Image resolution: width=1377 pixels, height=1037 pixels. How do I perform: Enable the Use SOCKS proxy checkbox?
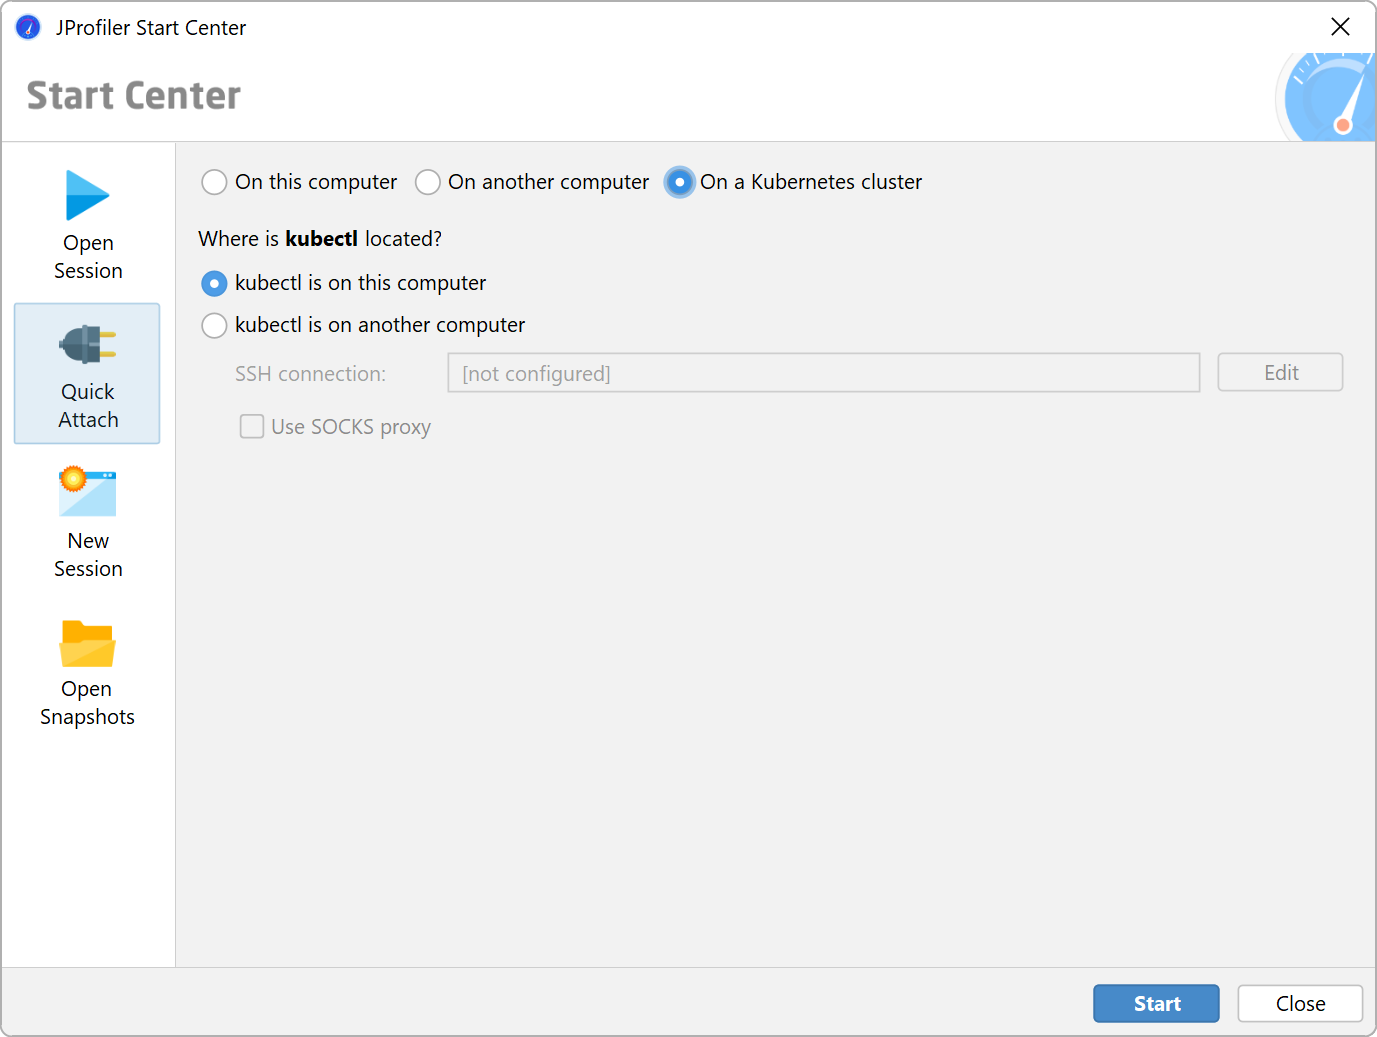click(252, 427)
